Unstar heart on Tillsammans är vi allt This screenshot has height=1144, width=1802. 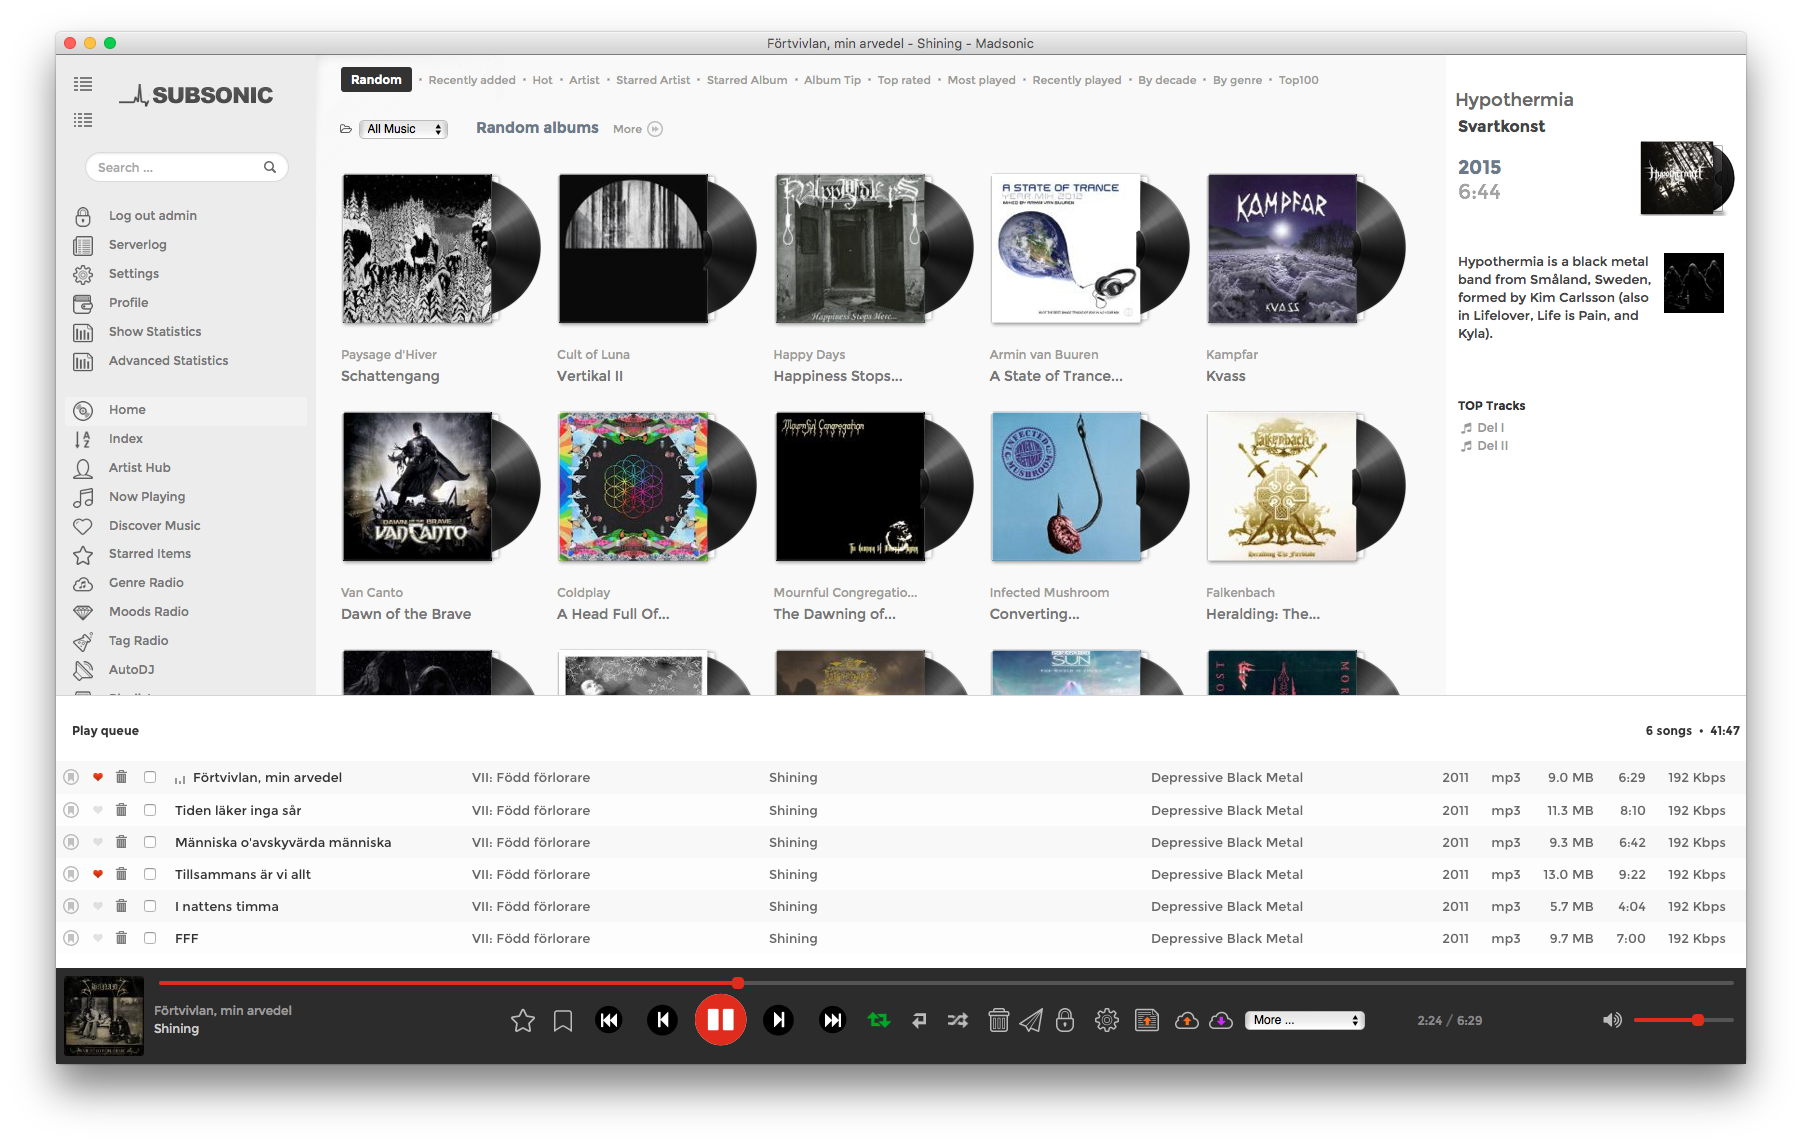pyautogui.click(x=98, y=874)
